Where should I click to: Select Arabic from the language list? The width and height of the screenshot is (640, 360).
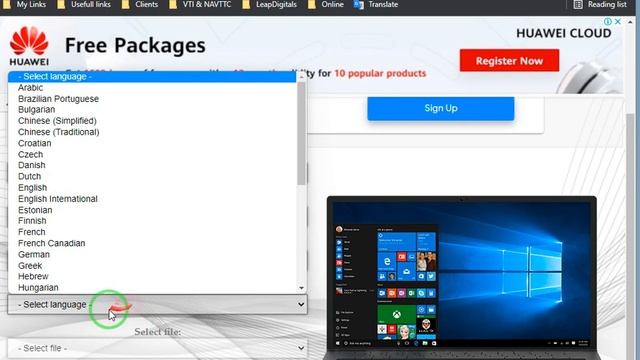pyautogui.click(x=152, y=88)
